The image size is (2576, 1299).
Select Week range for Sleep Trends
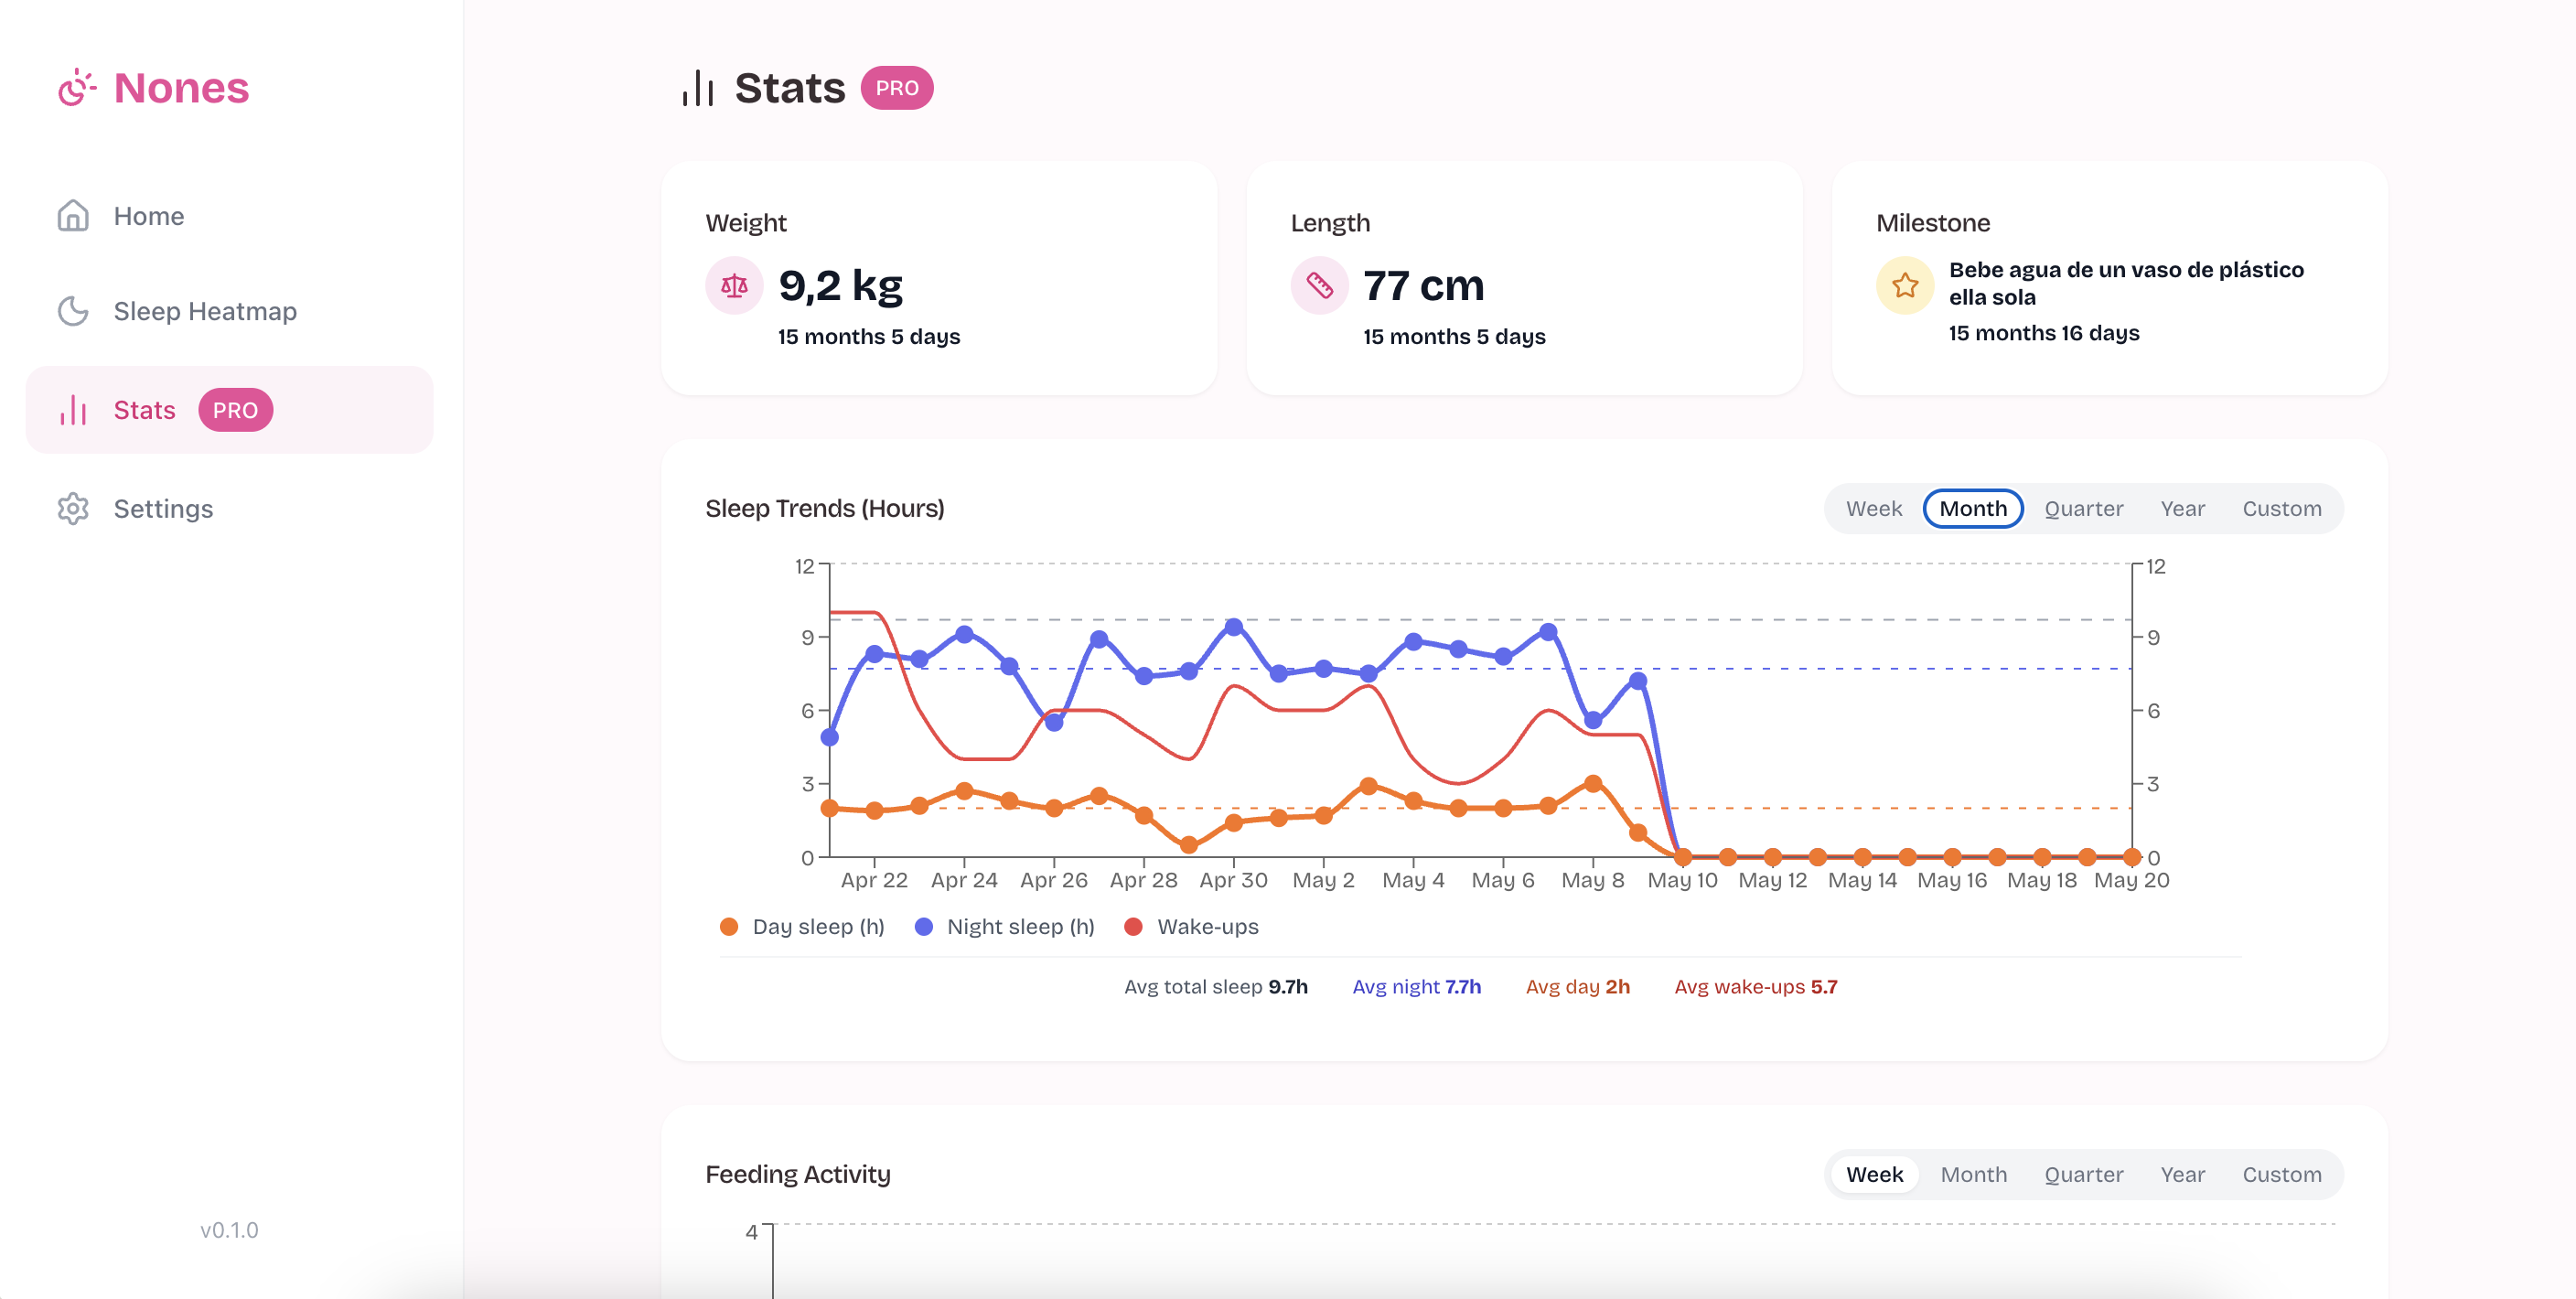[x=1873, y=509]
